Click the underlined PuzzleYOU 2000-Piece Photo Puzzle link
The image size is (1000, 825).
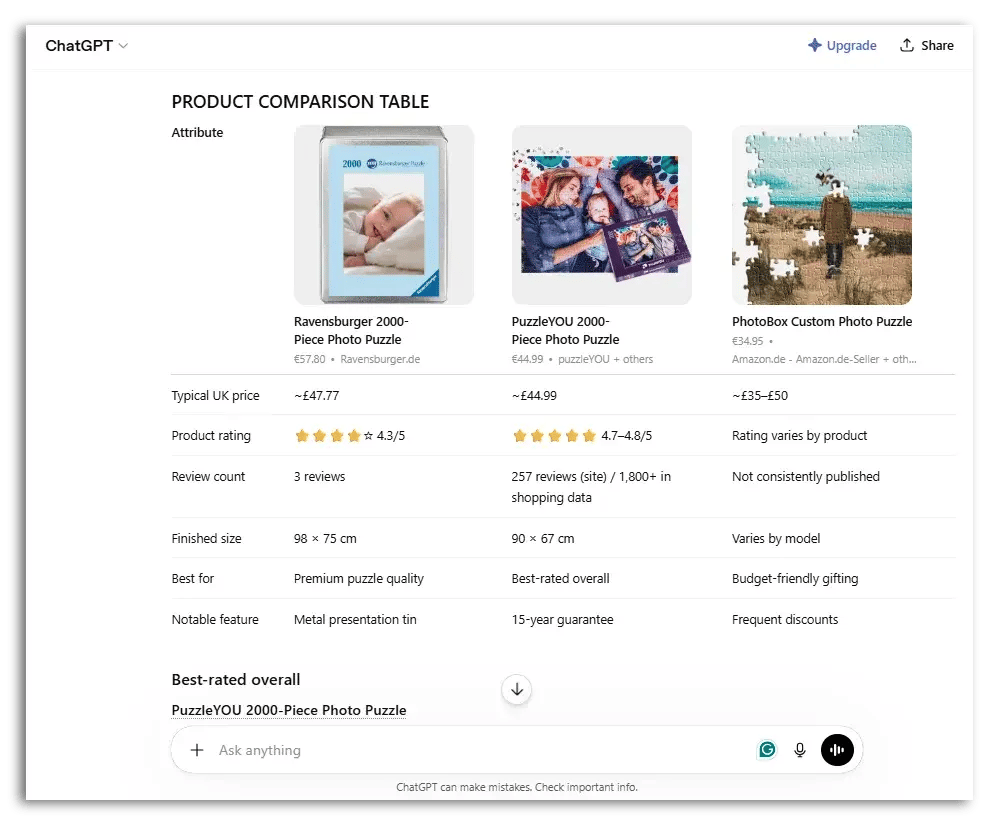pos(289,710)
